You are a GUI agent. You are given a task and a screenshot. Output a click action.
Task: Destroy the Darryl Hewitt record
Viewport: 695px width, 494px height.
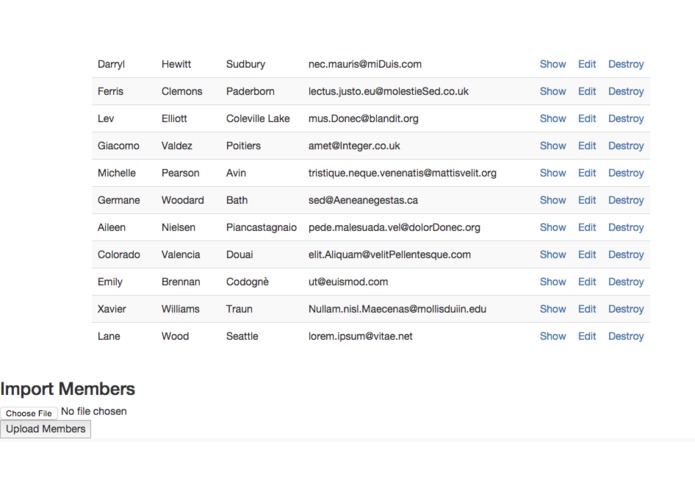[626, 64]
